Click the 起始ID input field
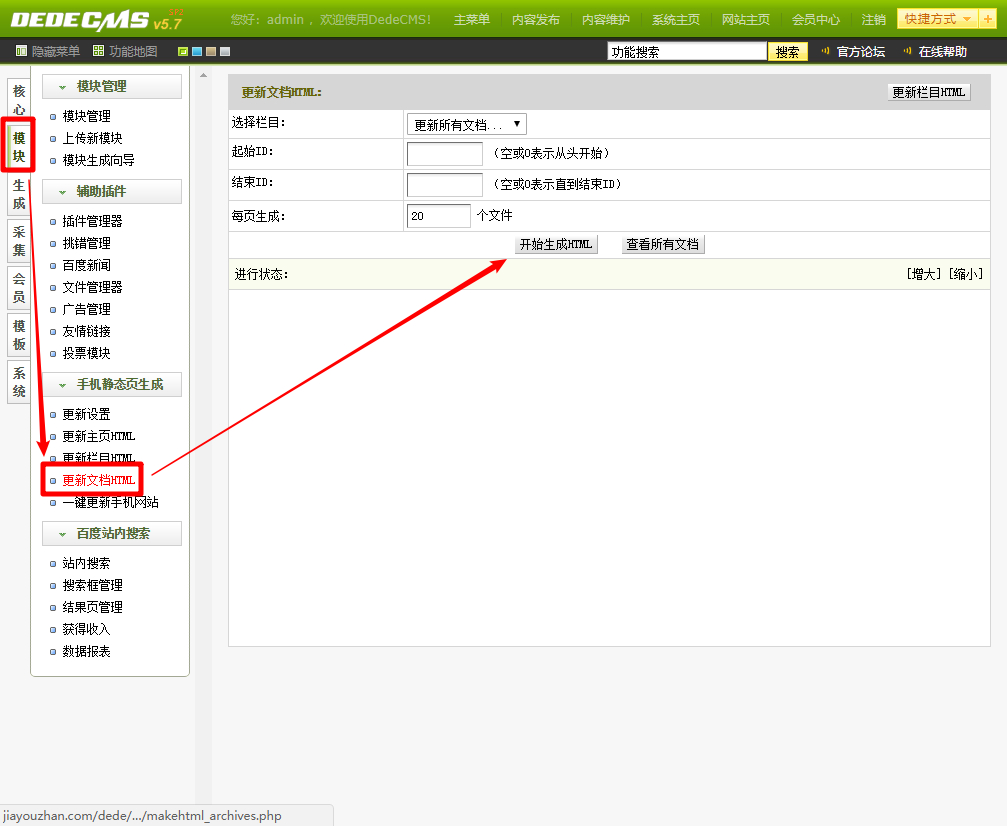Screen dimensions: 1007x826 444,154
